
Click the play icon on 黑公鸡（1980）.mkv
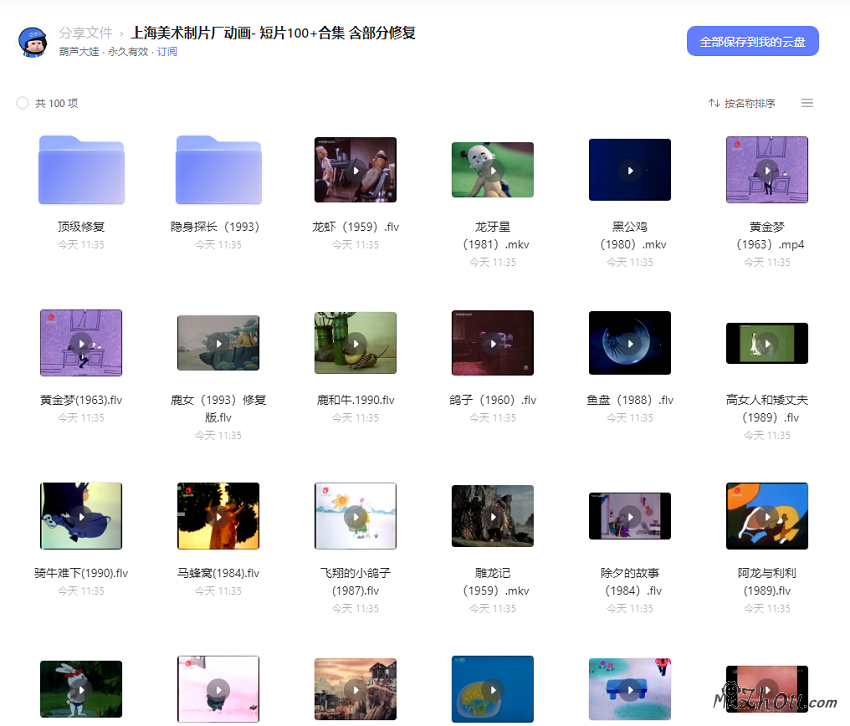629,169
